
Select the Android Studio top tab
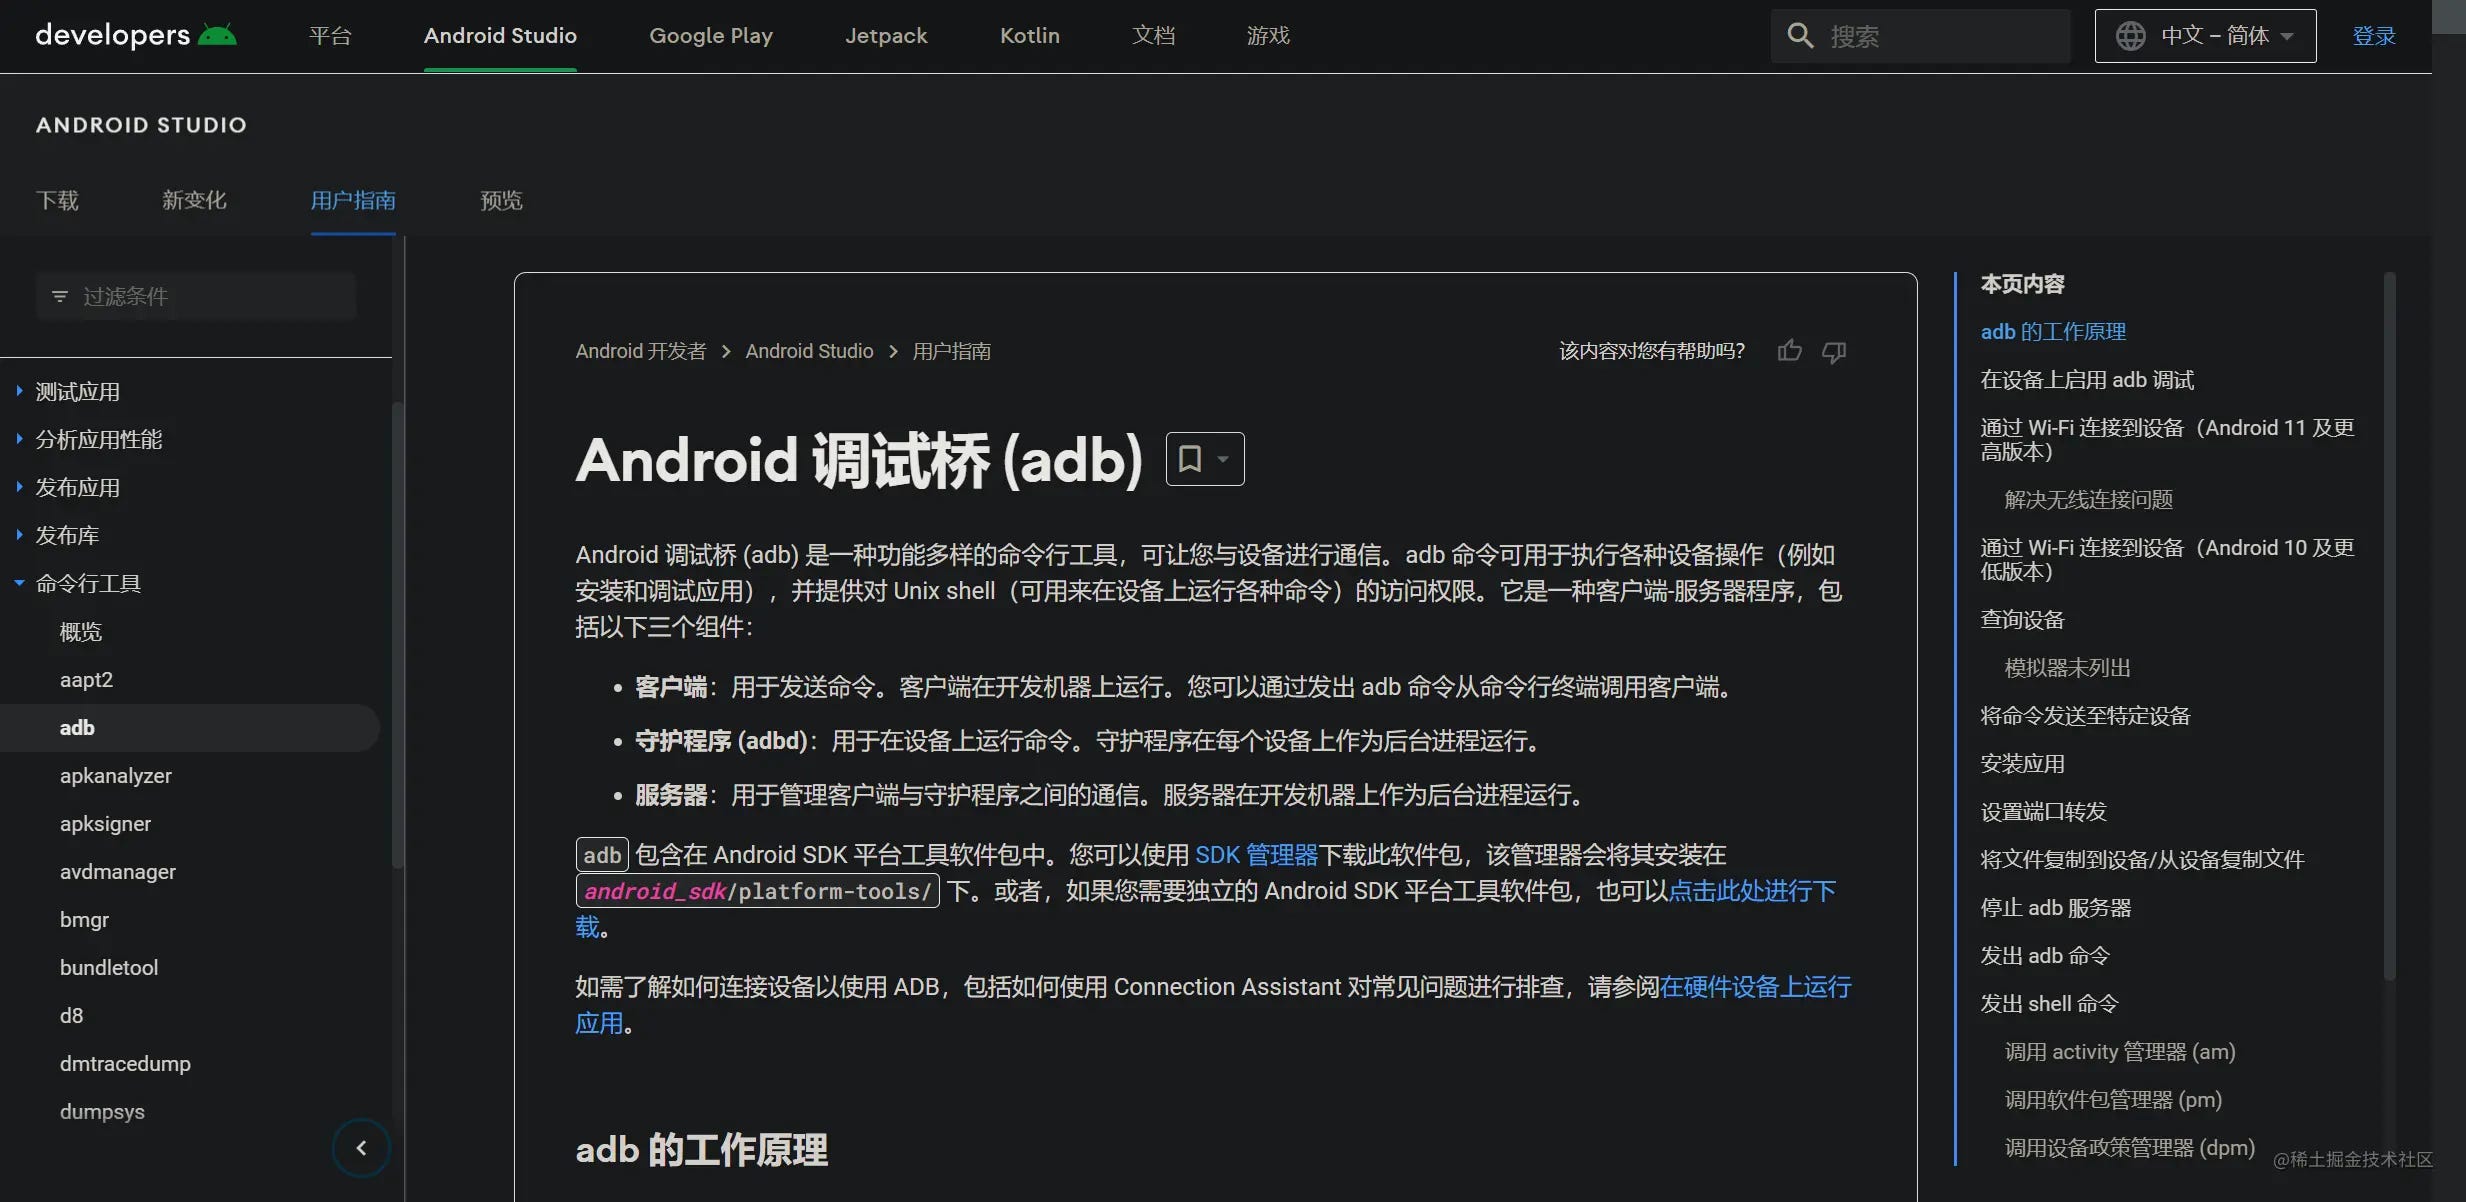500,36
